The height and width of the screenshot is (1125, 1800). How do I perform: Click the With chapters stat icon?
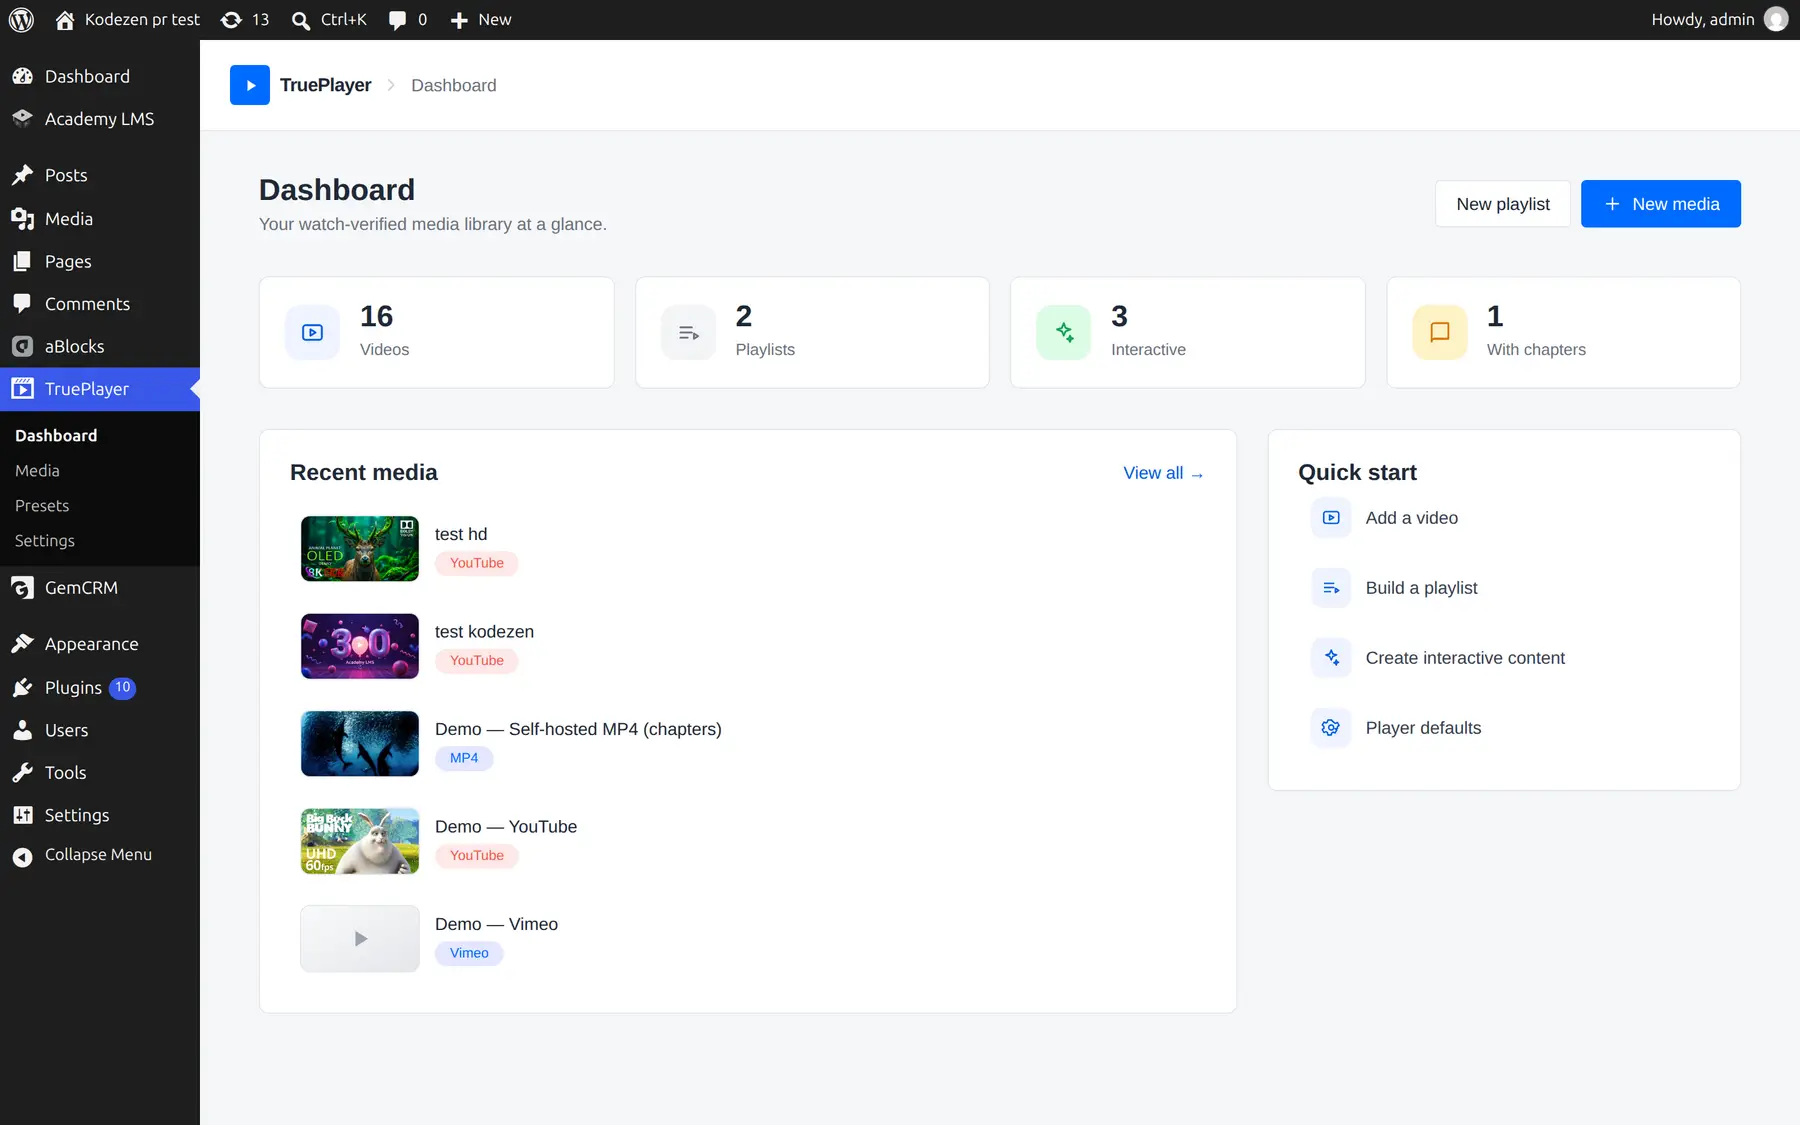[x=1440, y=332]
